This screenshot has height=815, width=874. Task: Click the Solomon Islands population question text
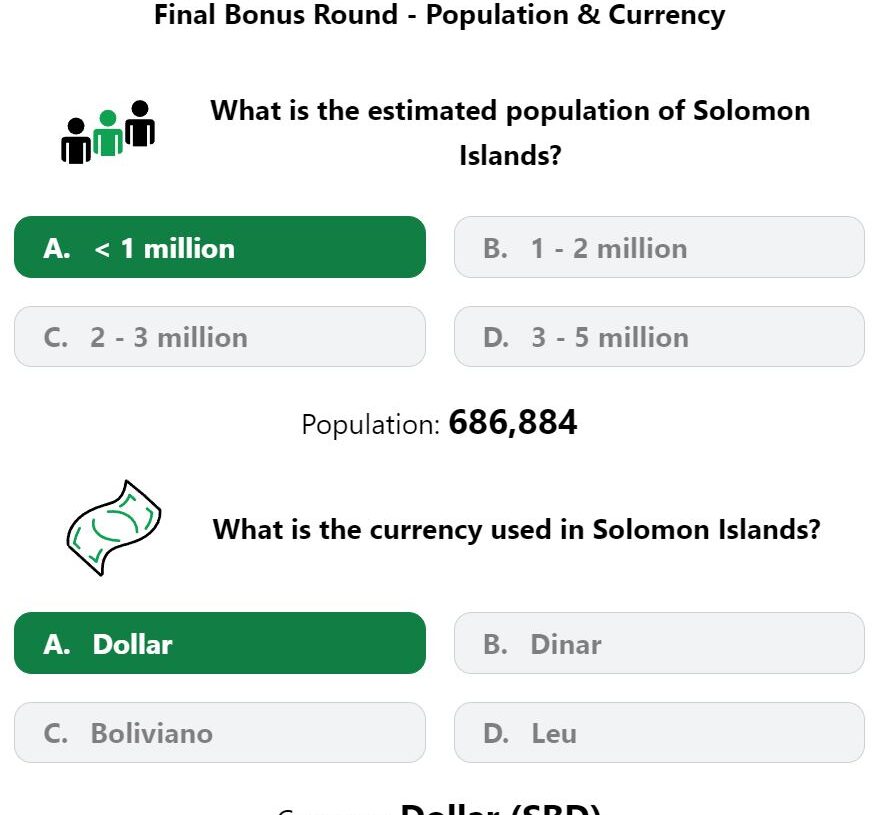tap(510, 133)
